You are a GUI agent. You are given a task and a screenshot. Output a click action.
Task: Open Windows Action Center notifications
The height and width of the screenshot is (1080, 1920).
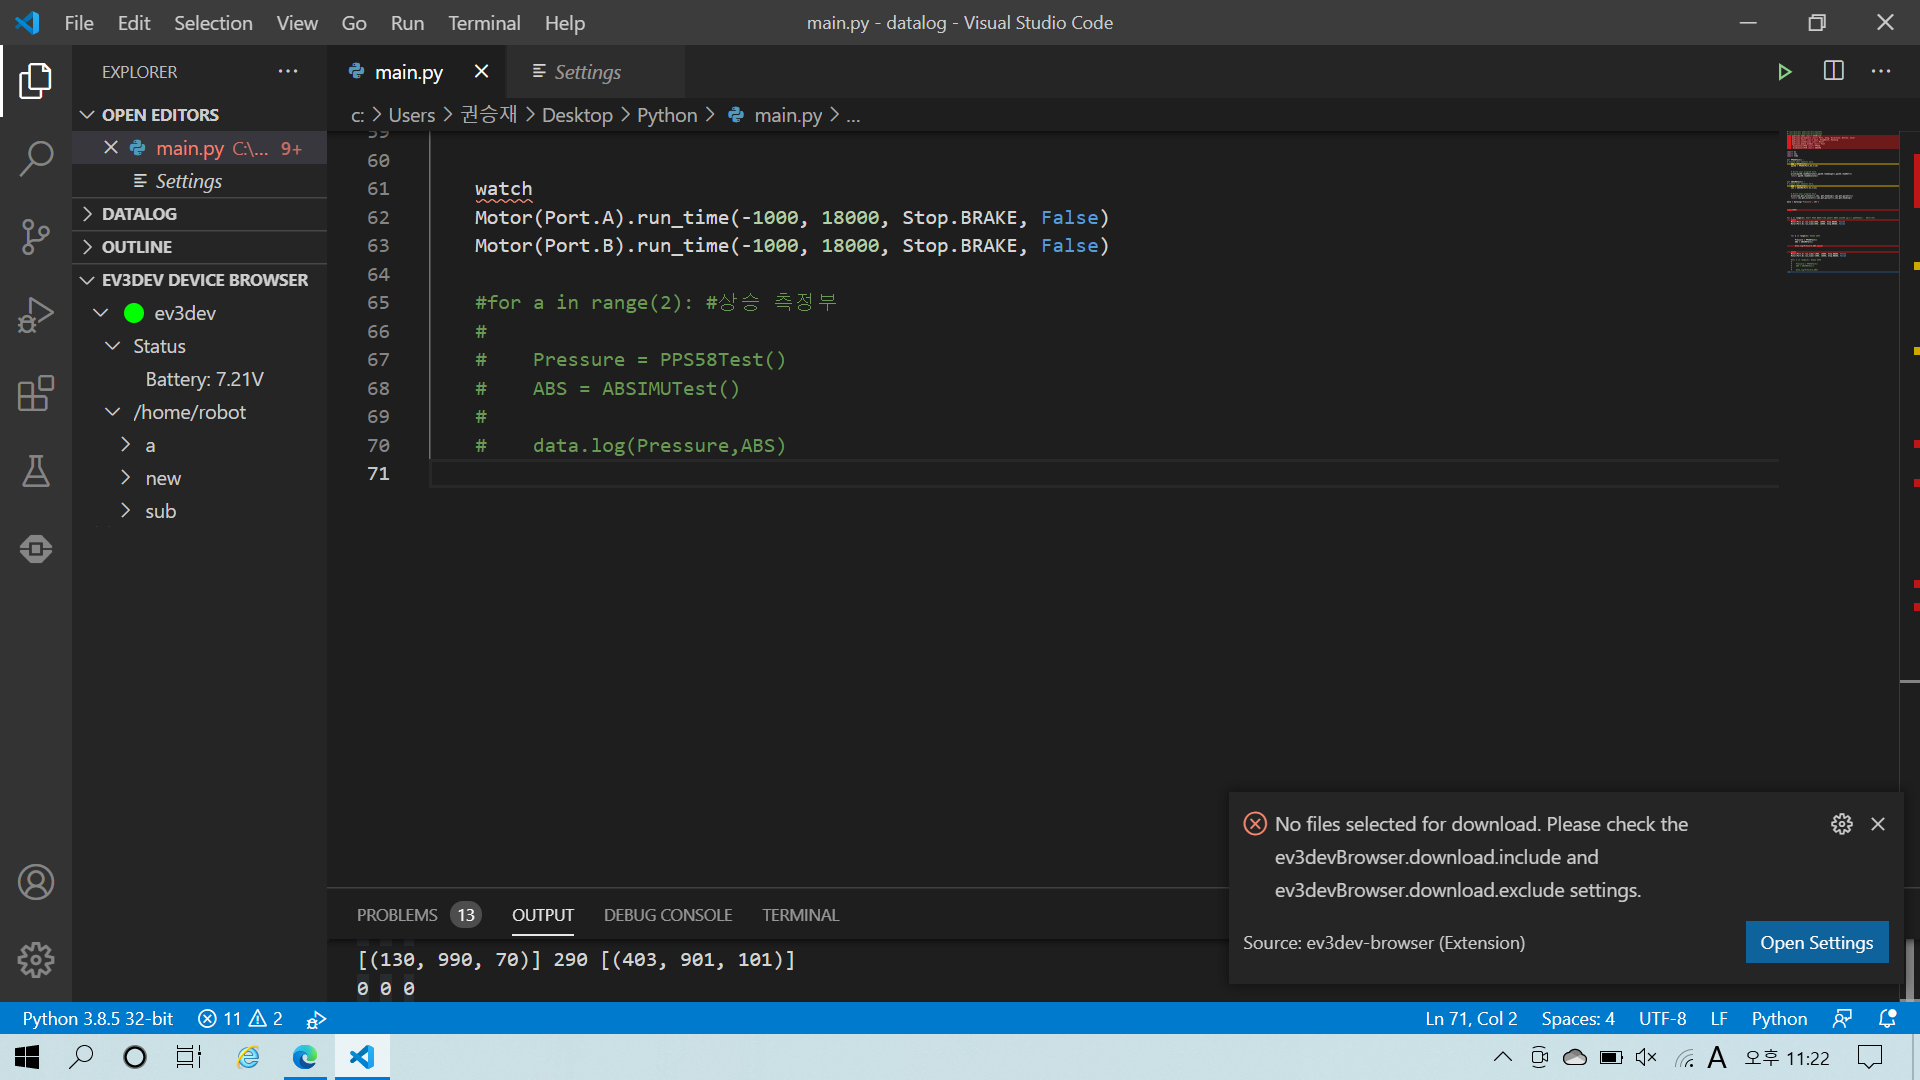tap(1869, 1057)
